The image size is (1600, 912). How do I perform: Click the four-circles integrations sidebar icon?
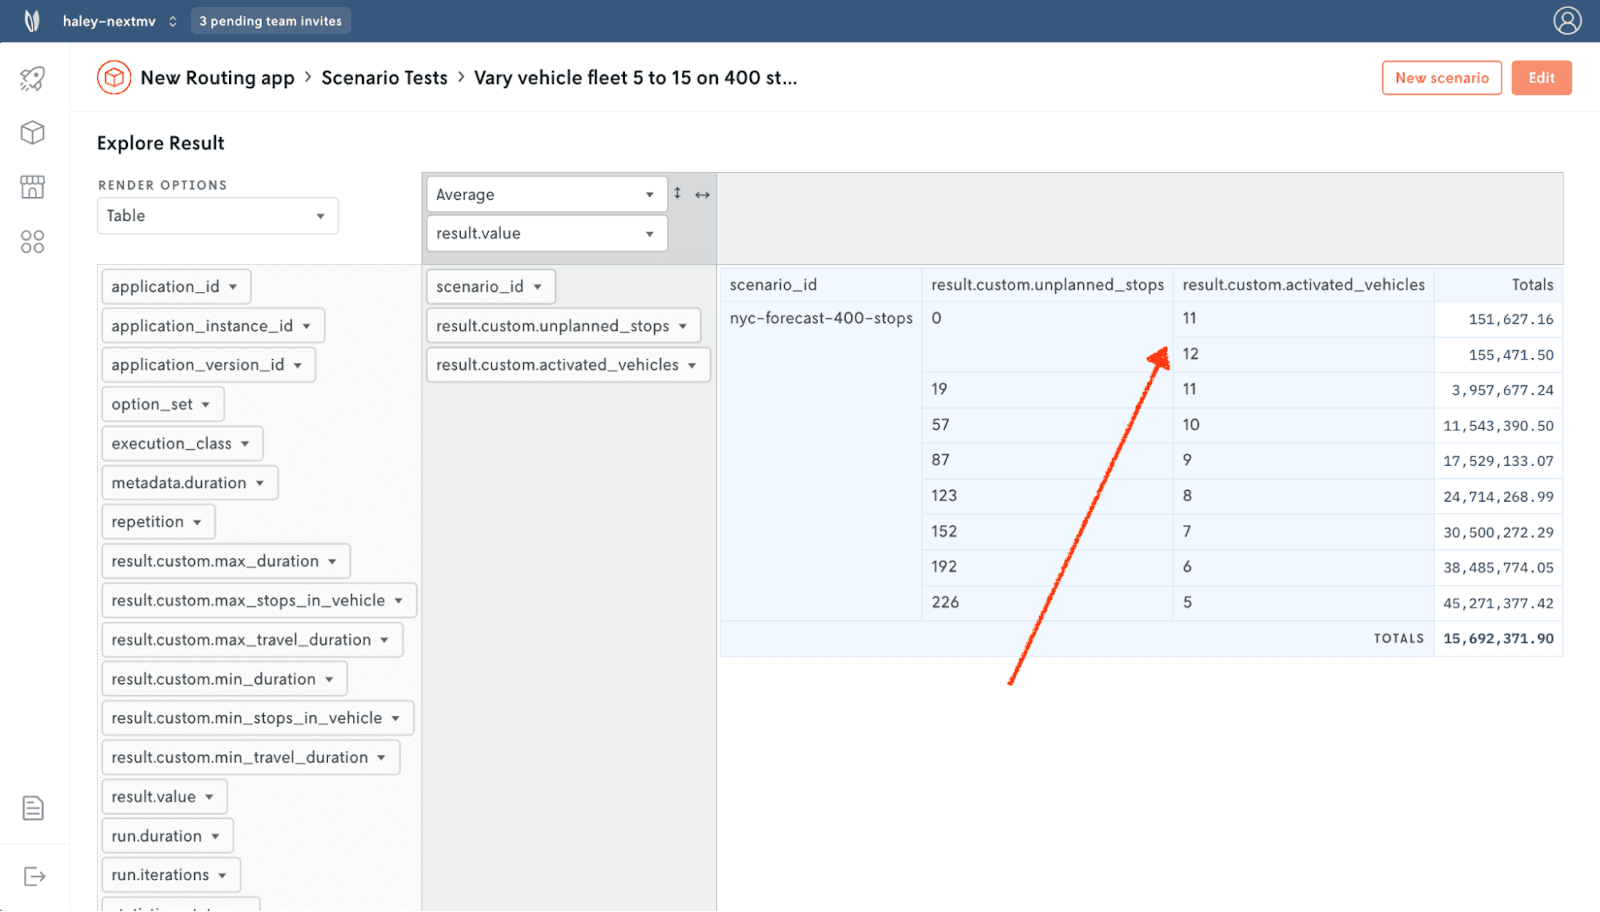click(33, 242)
